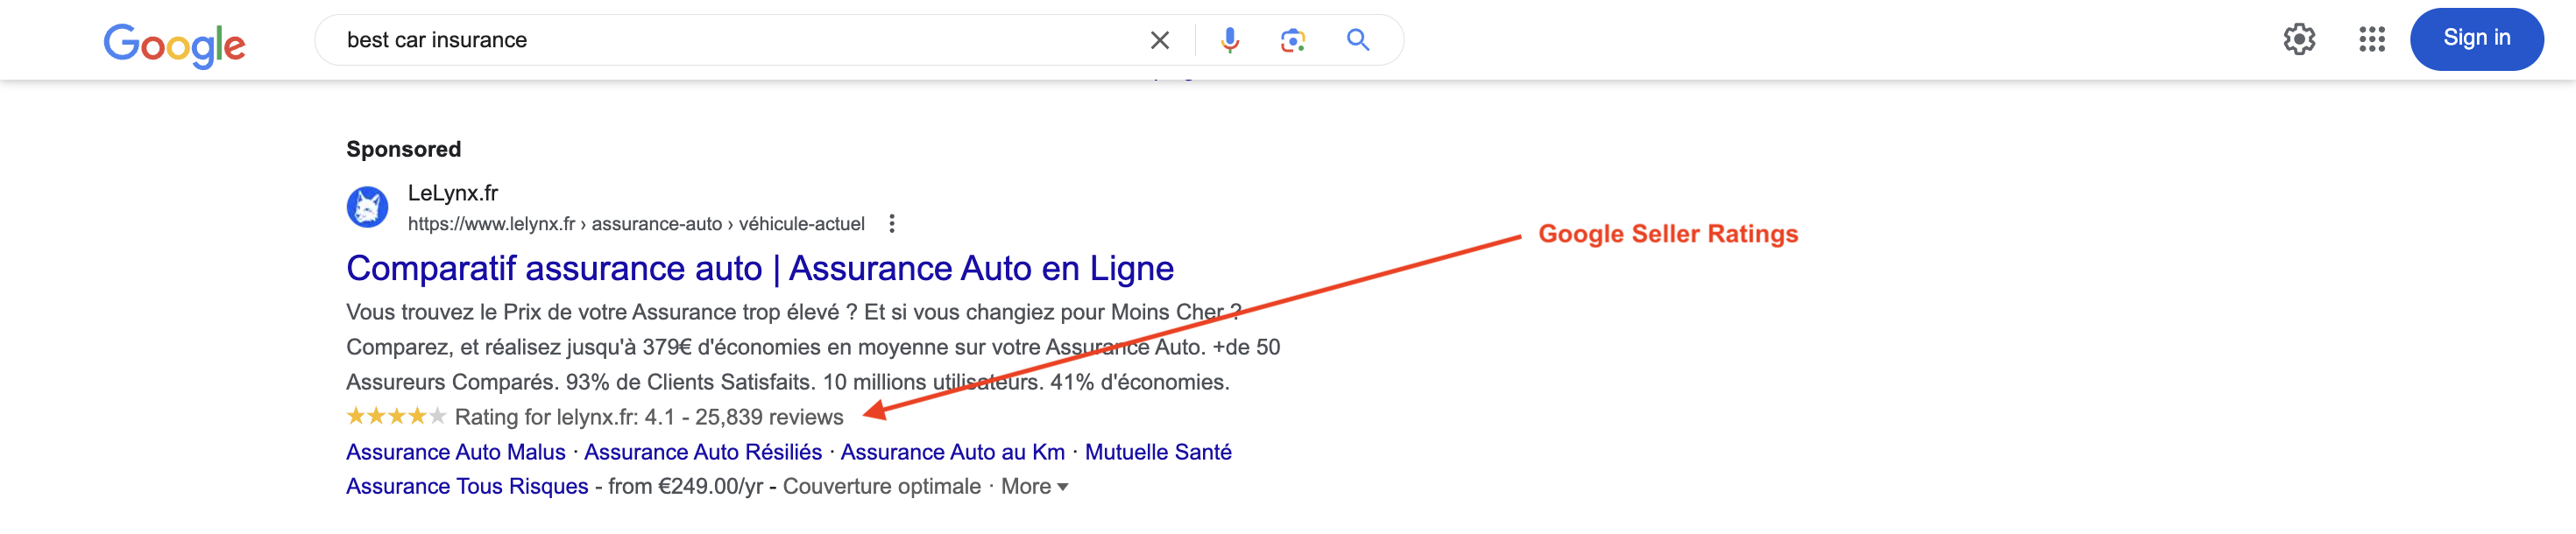
Task: Open Google Lens image search
Action: (x=1293, y=40)
